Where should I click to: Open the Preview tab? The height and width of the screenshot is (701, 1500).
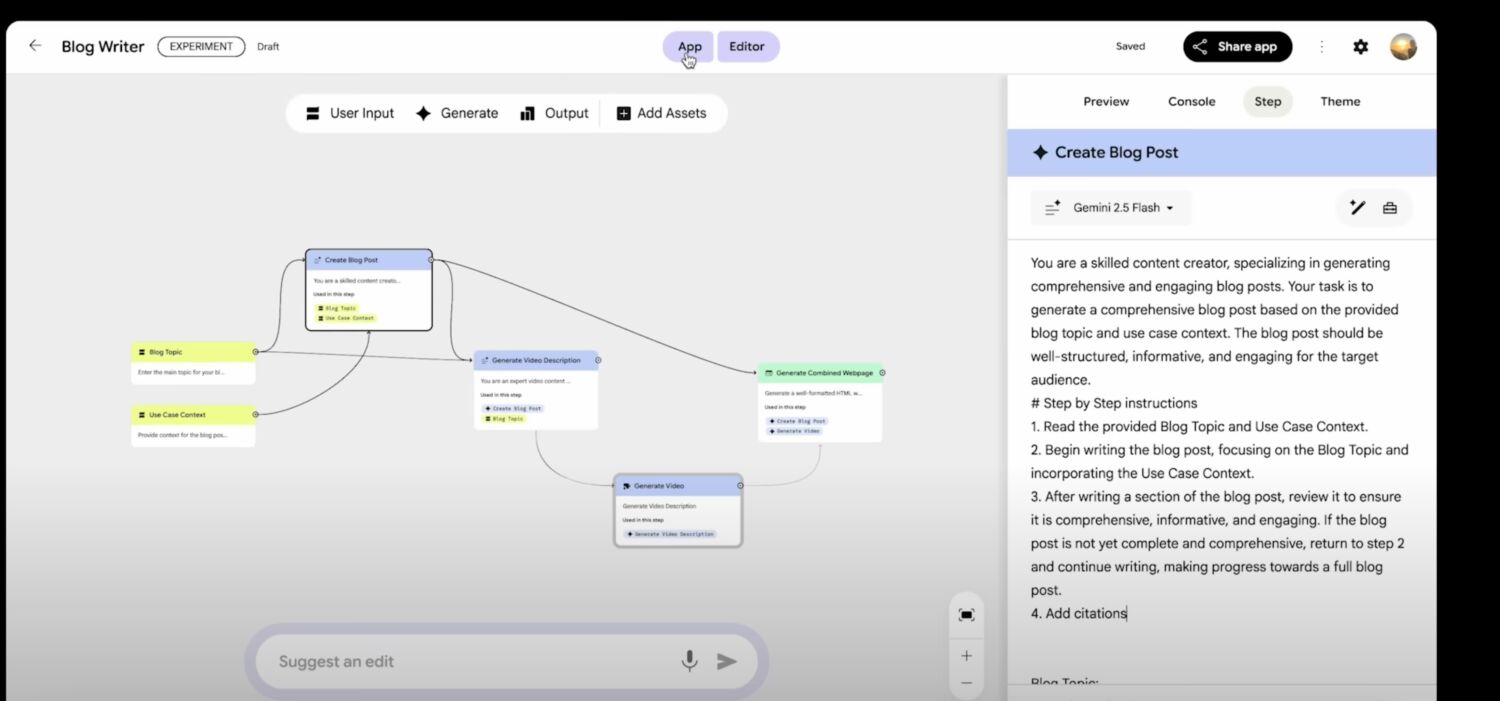pos(1106,101)
